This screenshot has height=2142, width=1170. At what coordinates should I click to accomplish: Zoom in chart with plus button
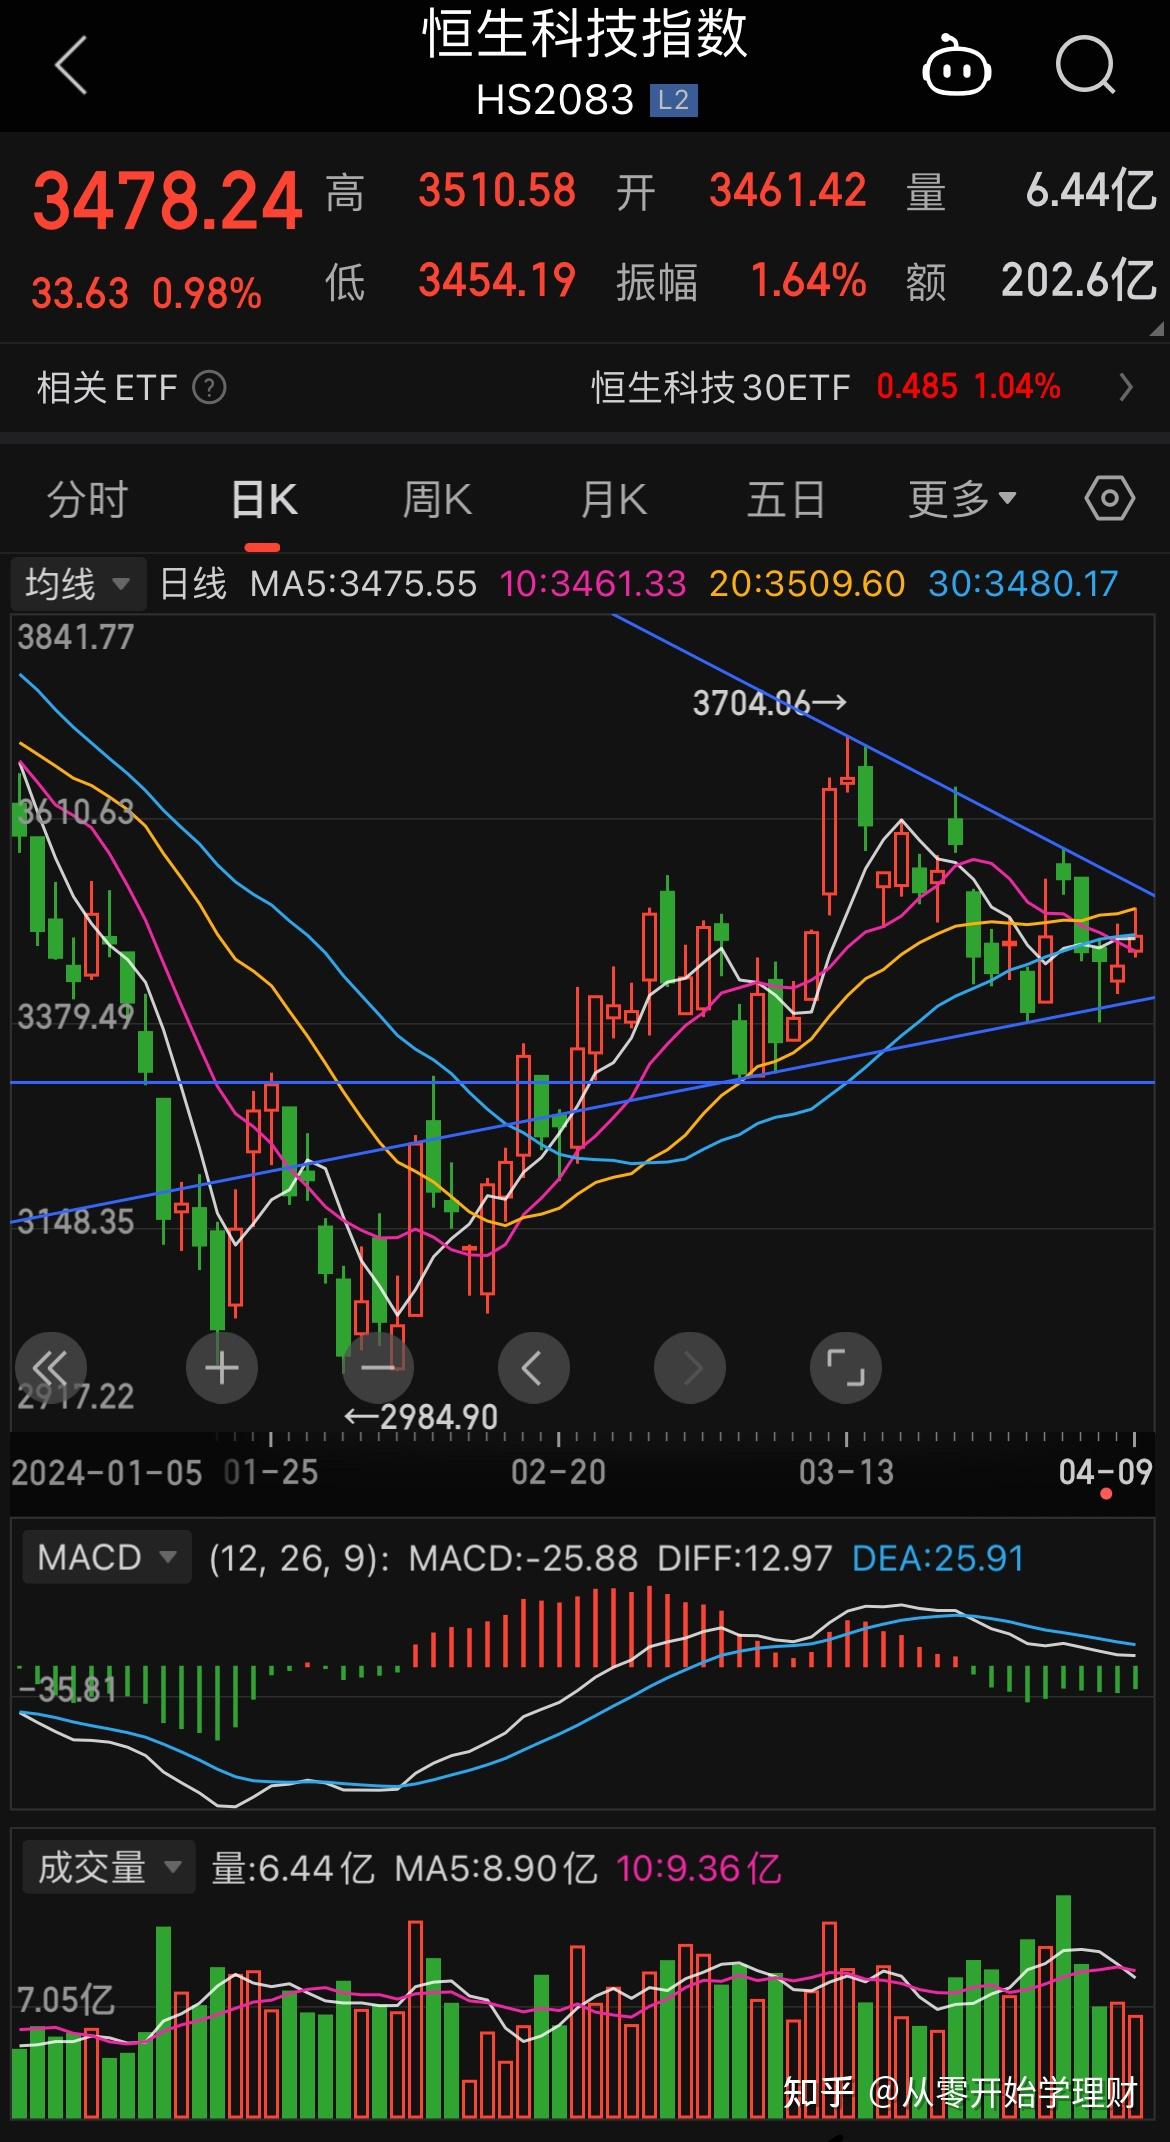[x=222, y=1367]
